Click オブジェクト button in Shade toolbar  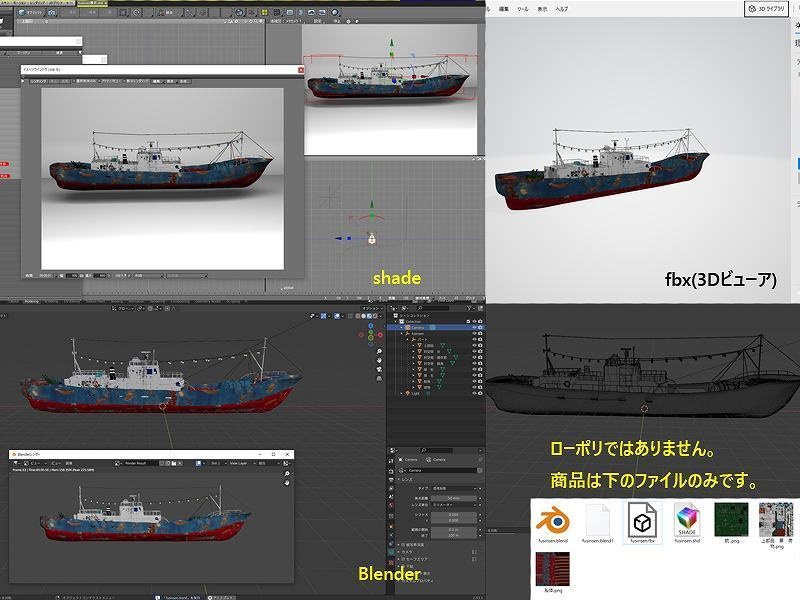pyautogui.click(x=31, y=12)
